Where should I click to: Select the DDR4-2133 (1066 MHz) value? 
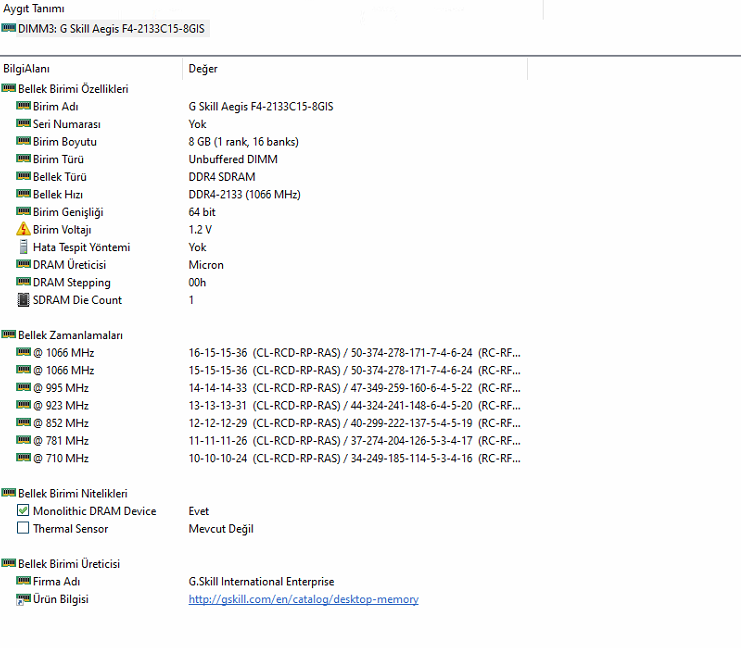[244, 194]
